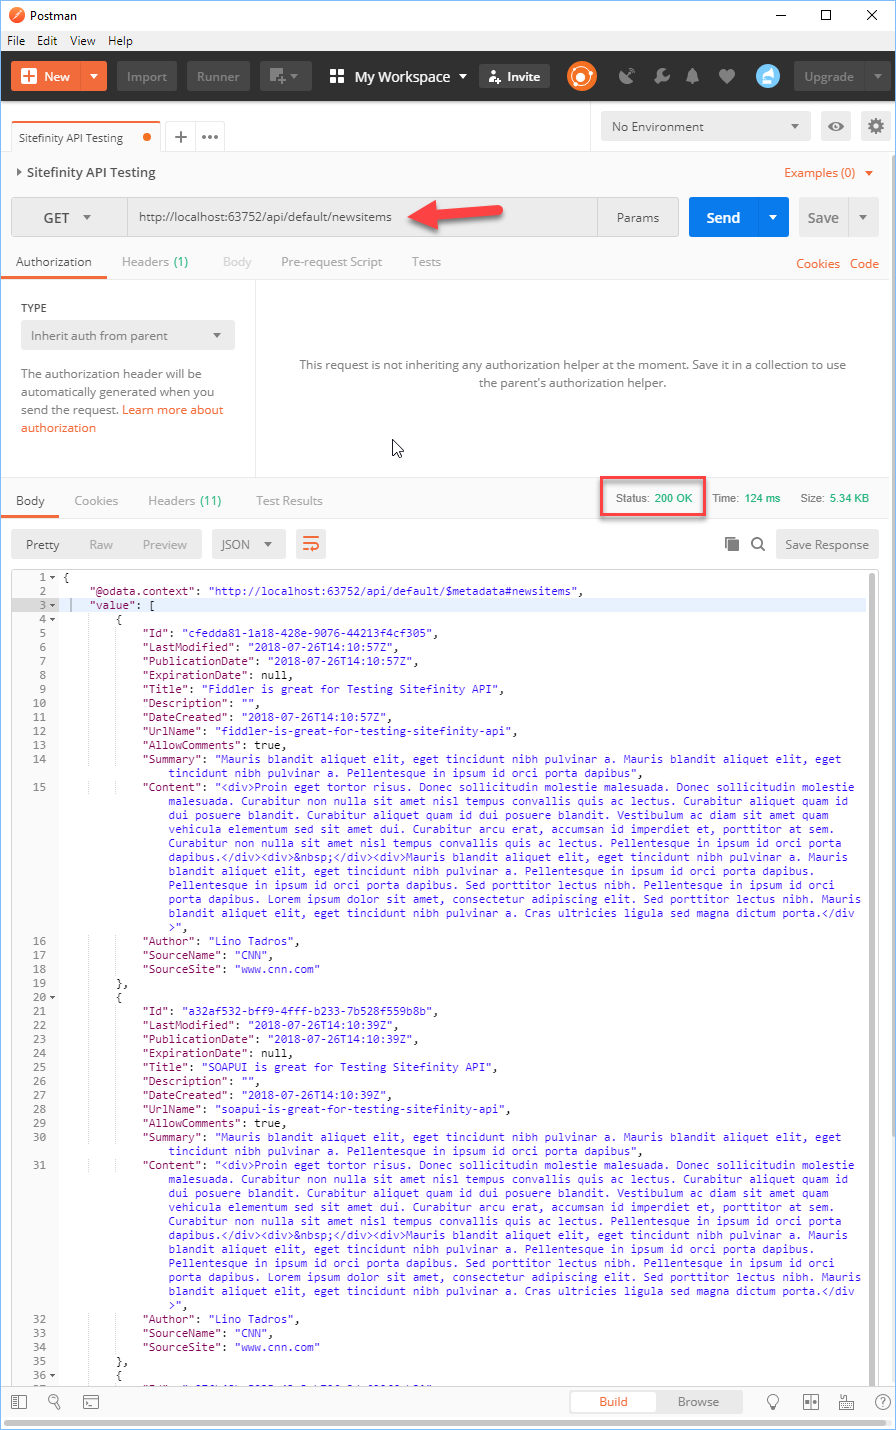Open the View menu

(x=83, y=41)
